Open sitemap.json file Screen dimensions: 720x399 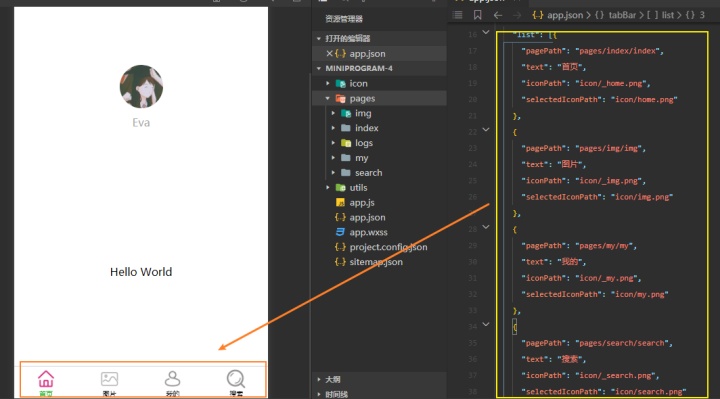[376, 262]
